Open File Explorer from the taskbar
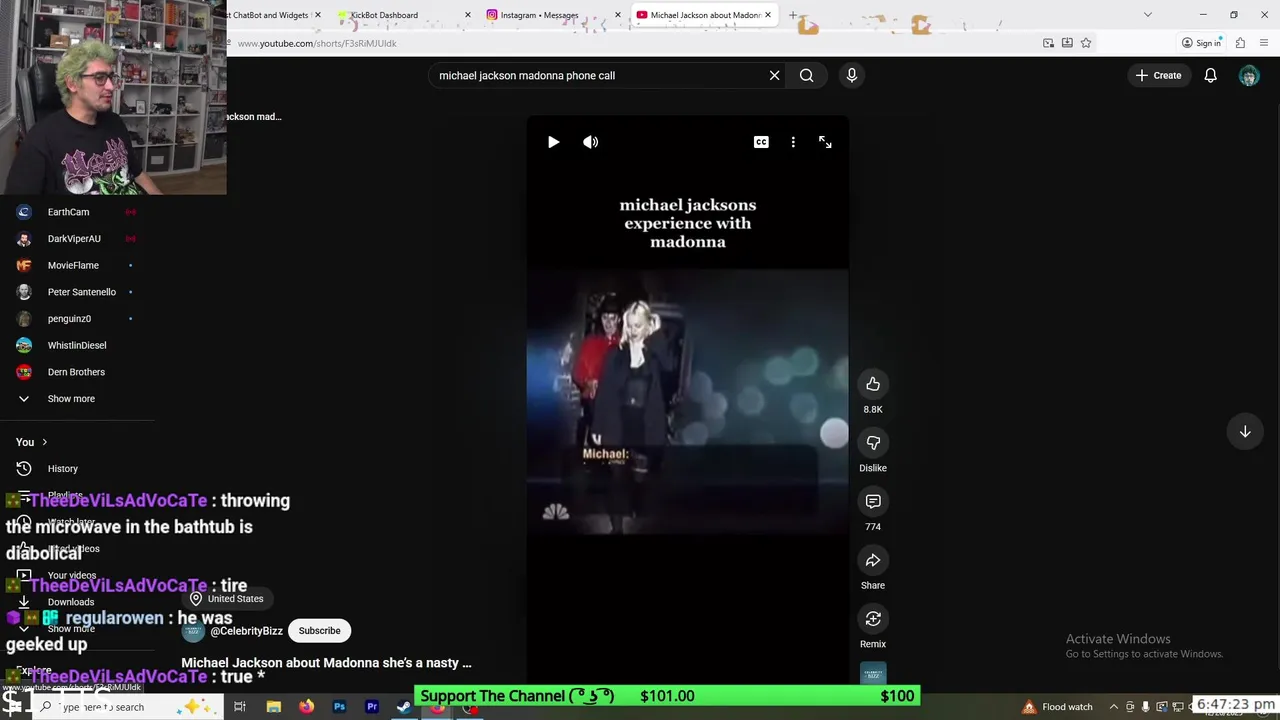Image resolution: width=1280 pixels, height=720 pixels. point(273,707)
